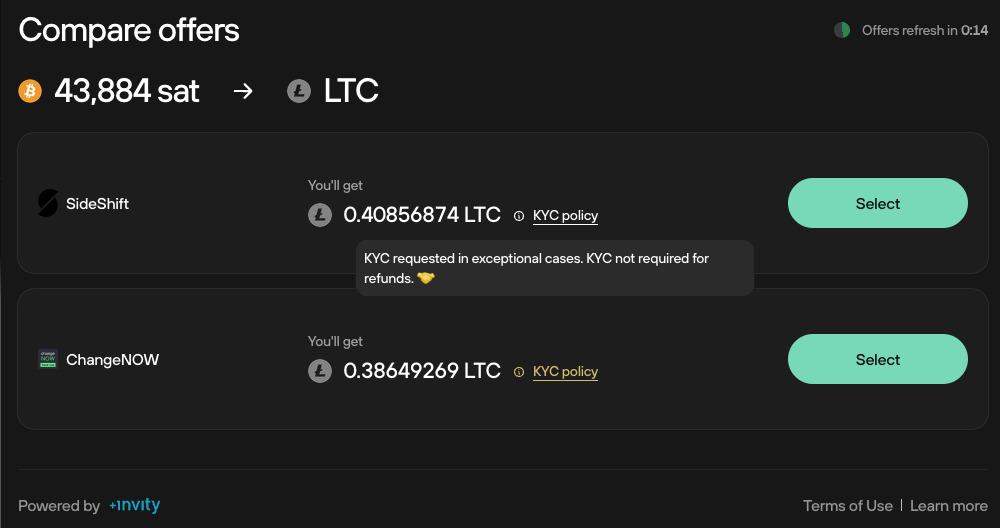
Task: Click the Litecoin icon next to the LTC heading
Action: 298,91
